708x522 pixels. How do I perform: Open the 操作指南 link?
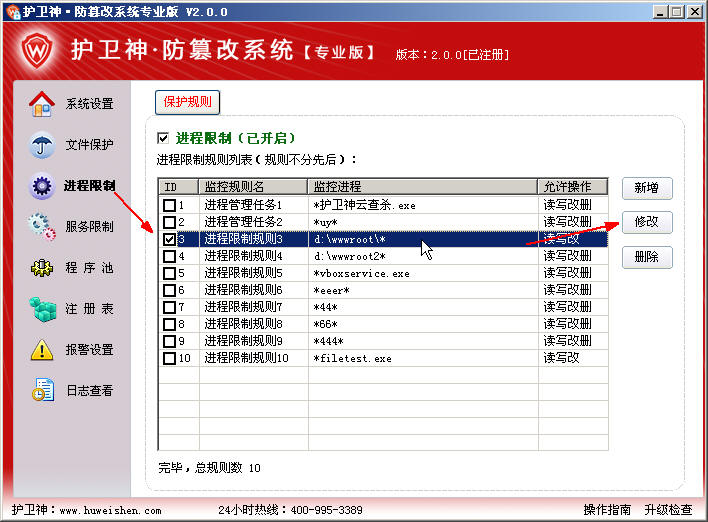pos(607,510)
